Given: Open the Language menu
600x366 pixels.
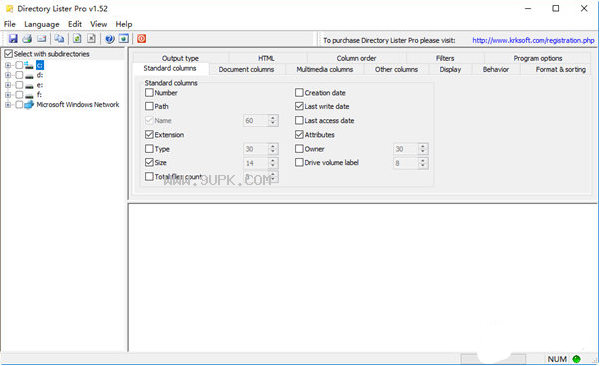Looking at the screenshot, I should 42,24.
